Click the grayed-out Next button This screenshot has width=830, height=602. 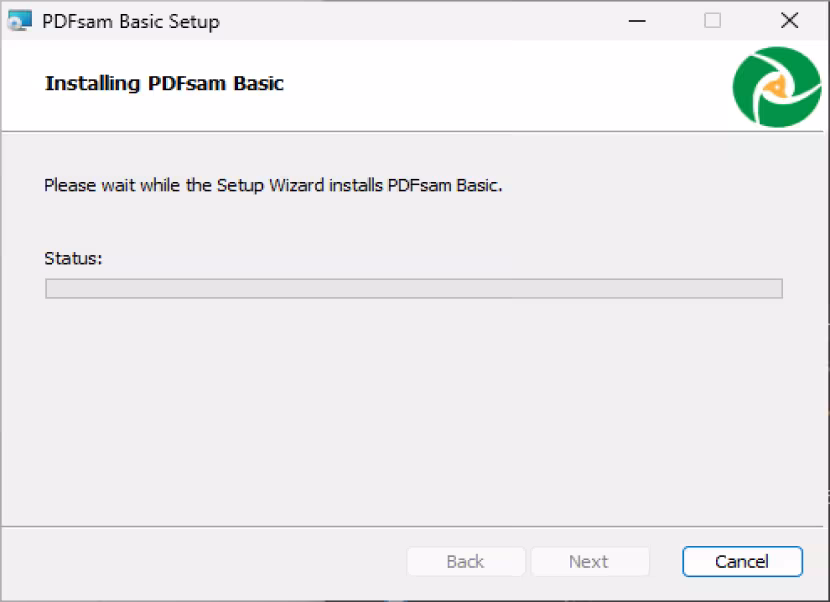pos(590,561)
